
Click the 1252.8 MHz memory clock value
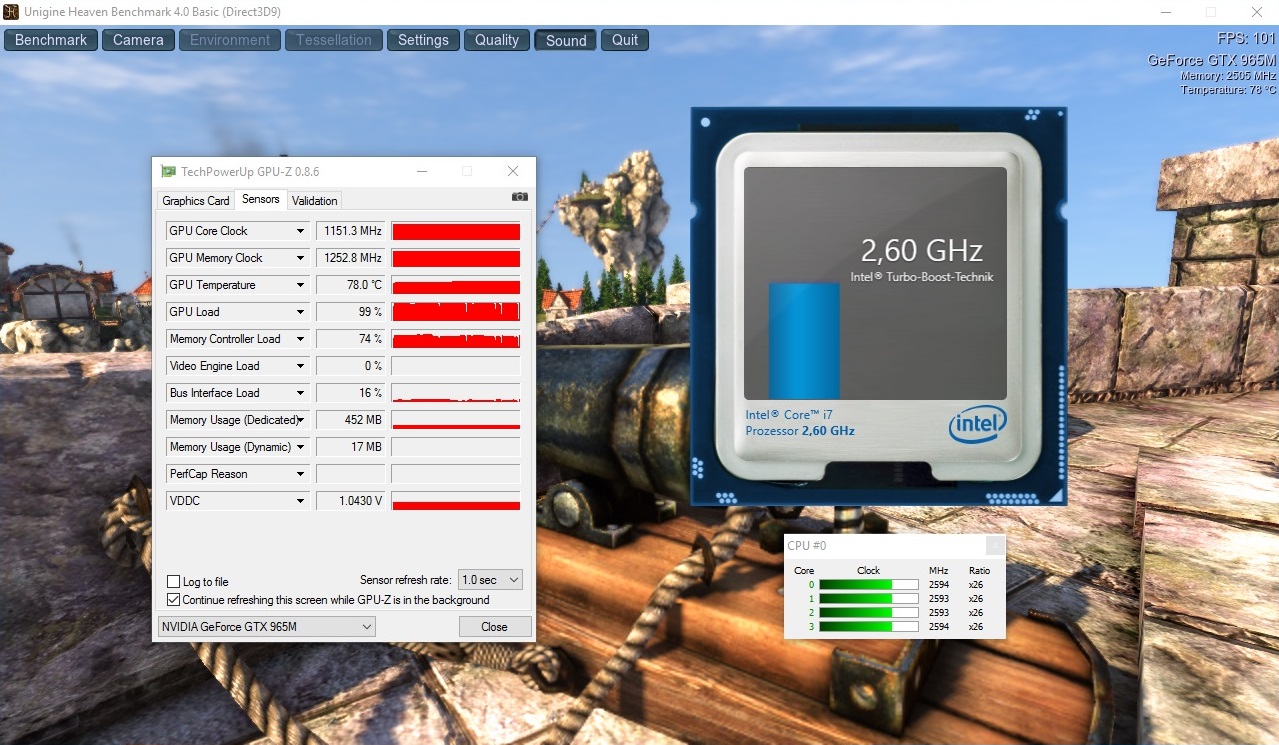pyautogui.click(x=350, y=258)
